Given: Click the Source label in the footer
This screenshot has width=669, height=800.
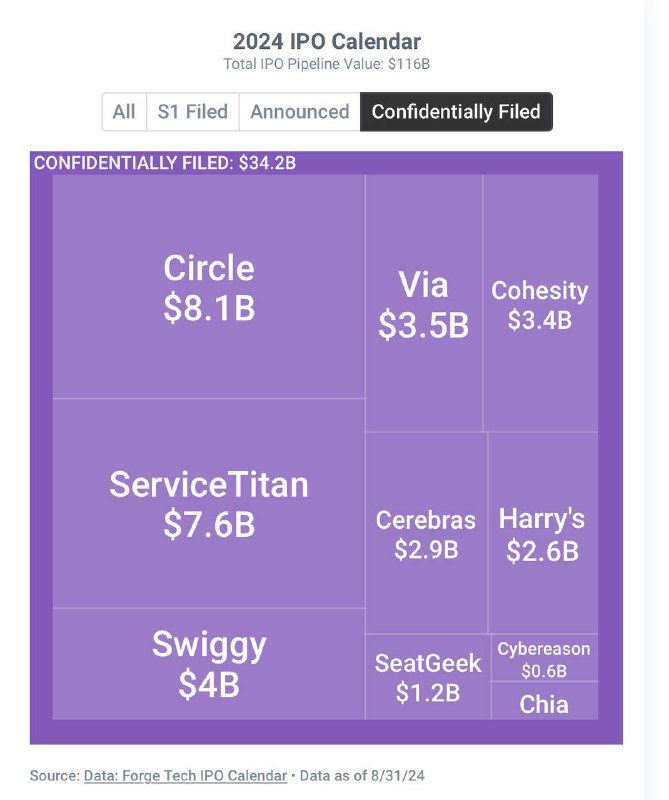Looking at the screenshot, I should [54, 776].
